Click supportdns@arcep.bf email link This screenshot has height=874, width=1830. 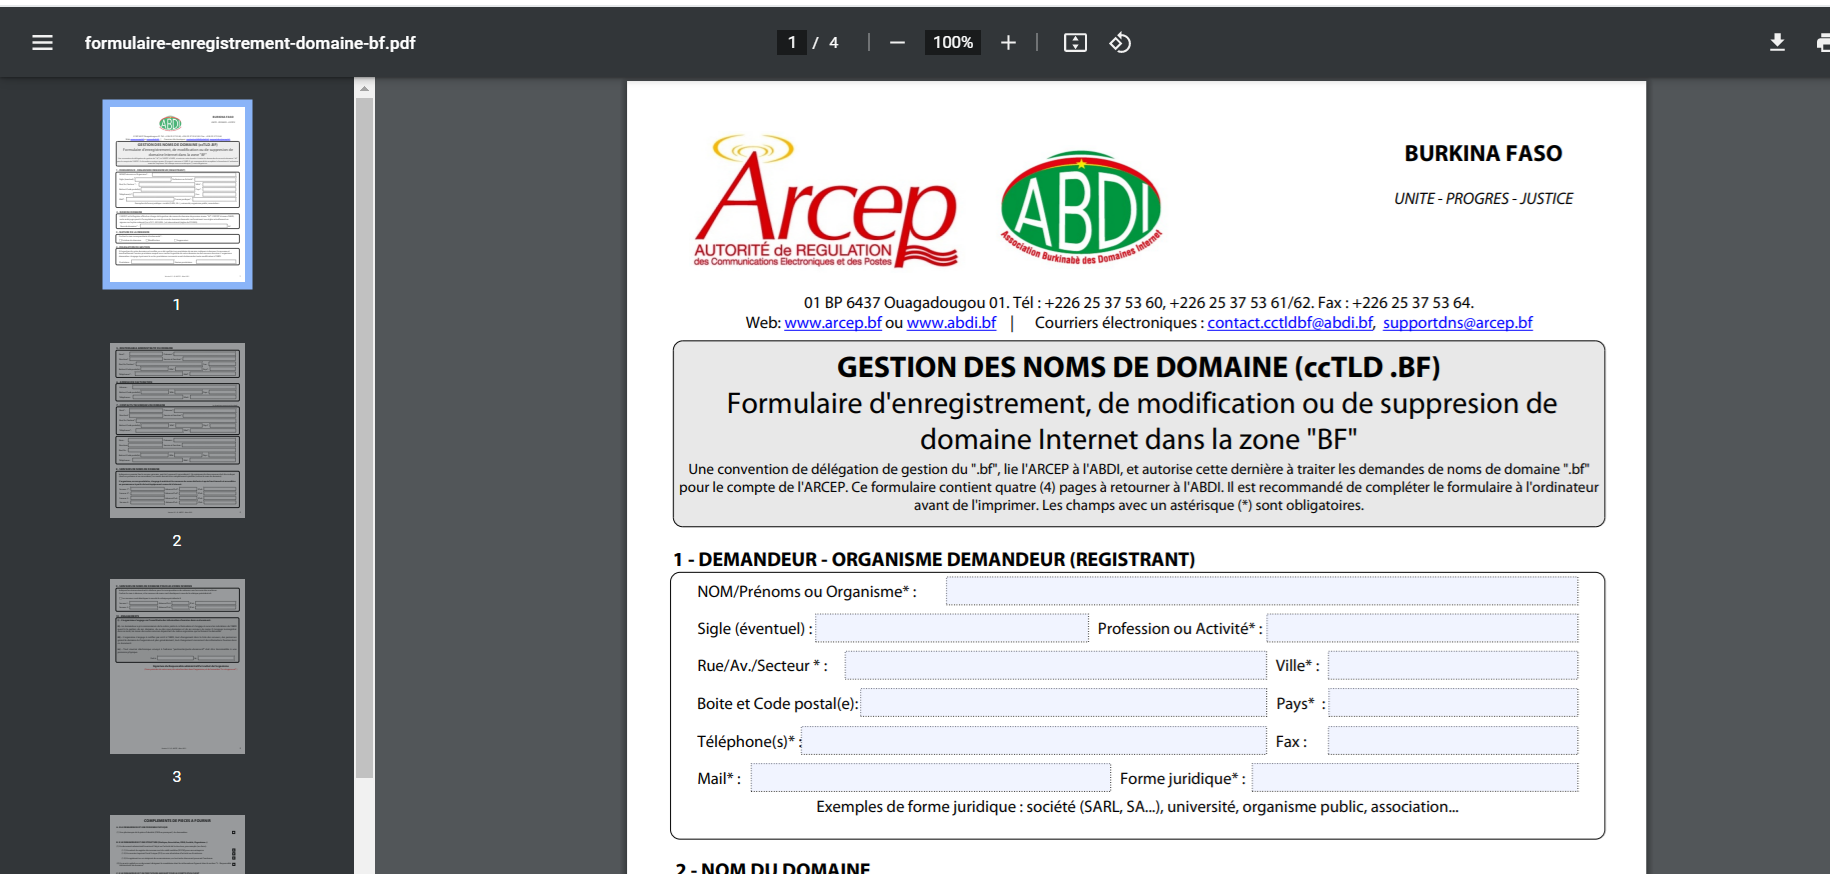[1457, 323]
